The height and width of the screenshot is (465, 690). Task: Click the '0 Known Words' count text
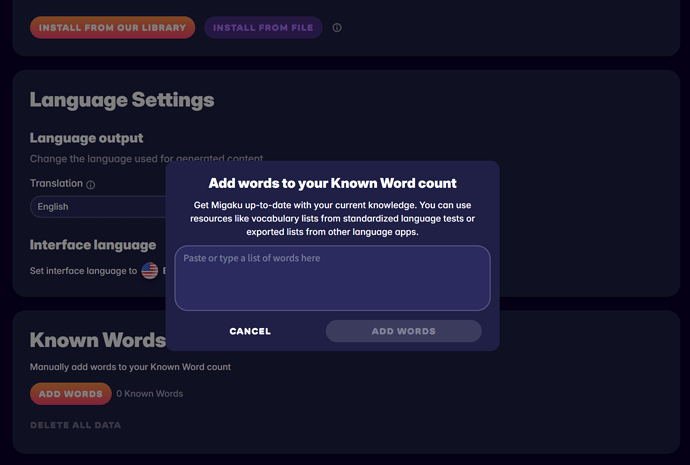[x=150, y=394]
